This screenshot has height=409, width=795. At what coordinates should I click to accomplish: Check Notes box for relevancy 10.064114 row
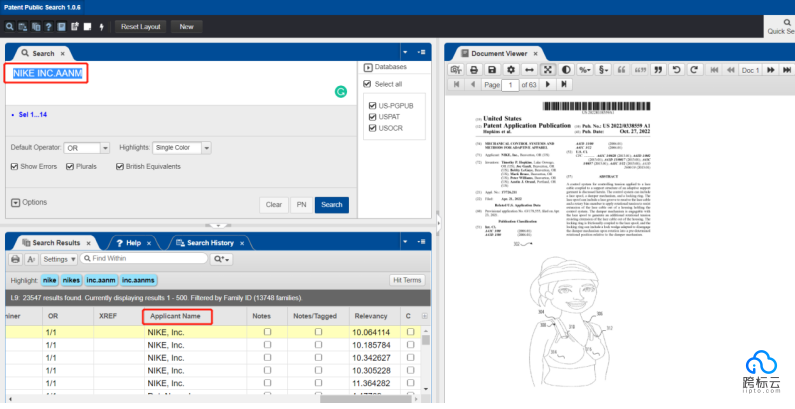point(267,332)
